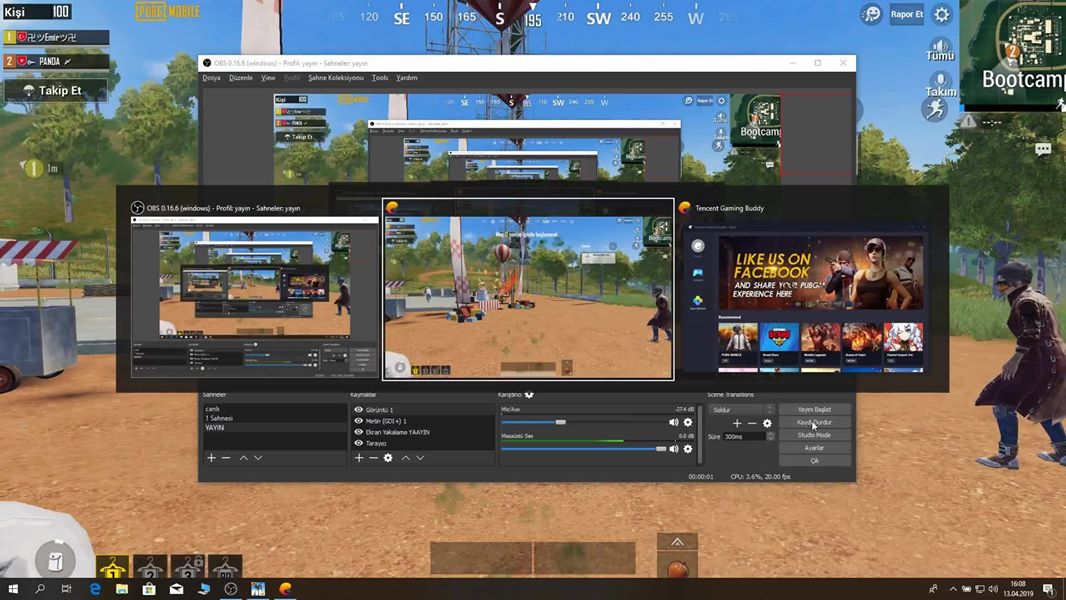Toggle the Takım microphone icon
This screenshot has height=600, width=1066.
pyautogui.click(x=941, y=81)
